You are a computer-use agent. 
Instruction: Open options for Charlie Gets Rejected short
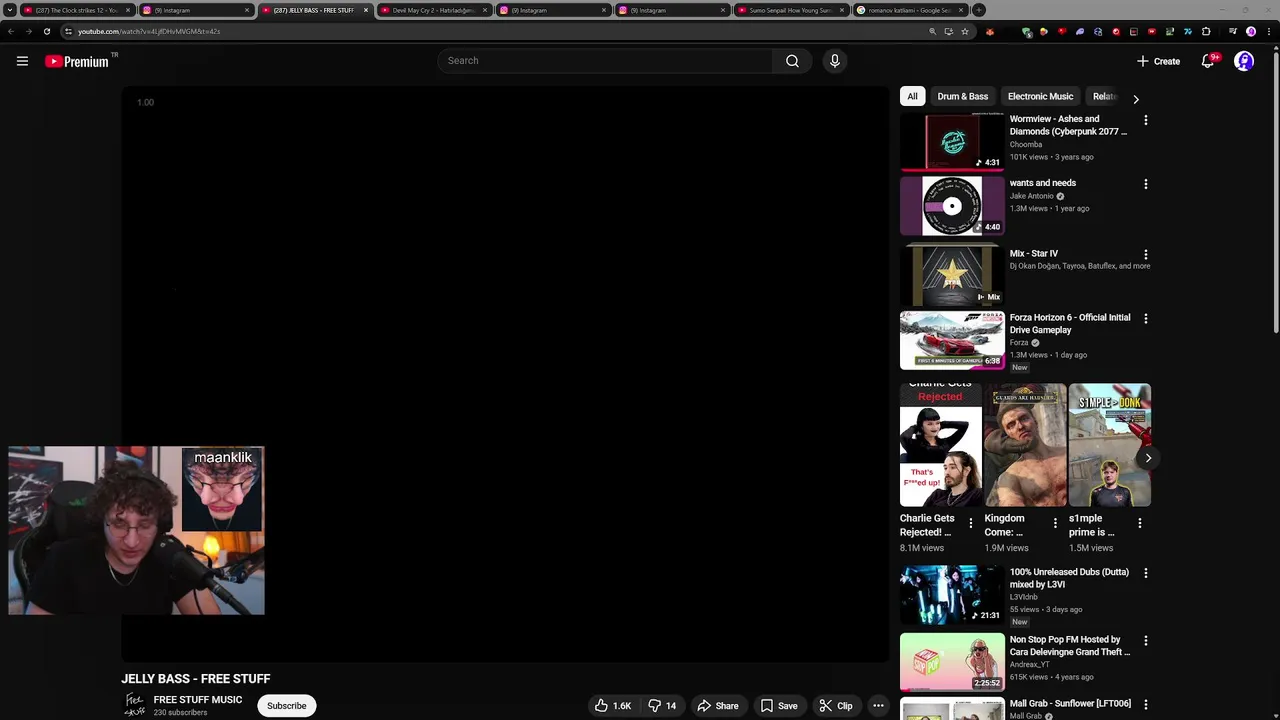pos(970,523)
